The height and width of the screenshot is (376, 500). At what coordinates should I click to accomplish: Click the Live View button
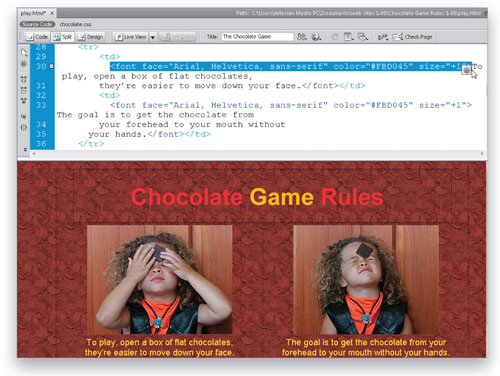click(x=131, y=37)
